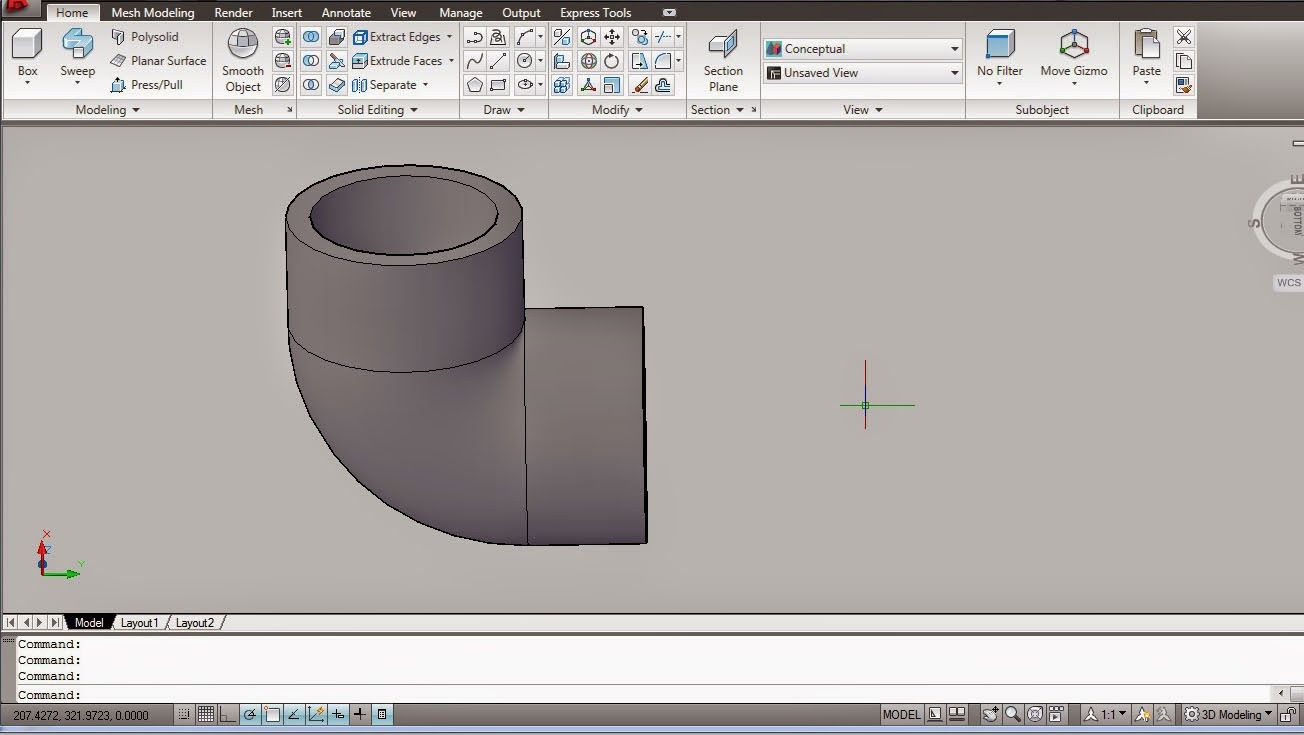Open the Annotate ribbon tab
The image size is (1304, 735).
tap(346, 13)
